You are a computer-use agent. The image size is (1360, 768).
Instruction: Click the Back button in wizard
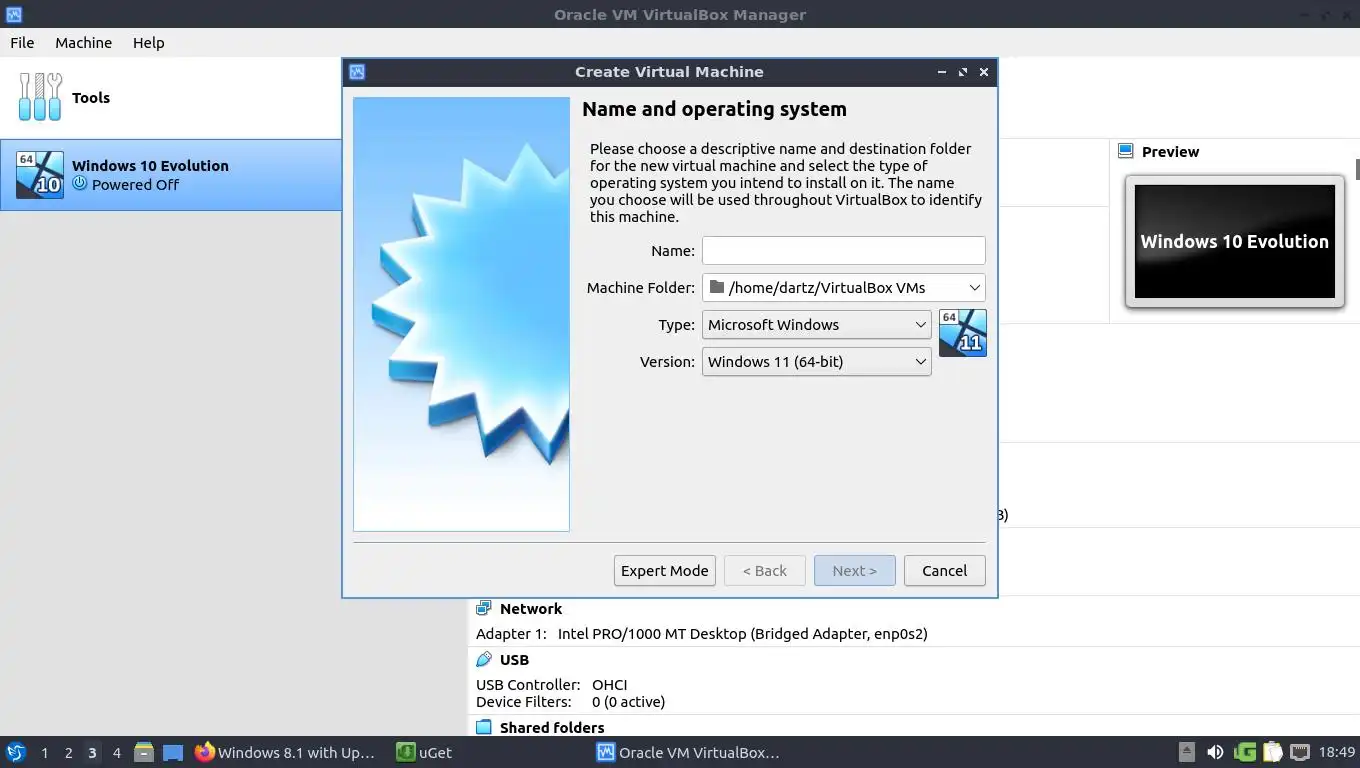pos(764,570)
